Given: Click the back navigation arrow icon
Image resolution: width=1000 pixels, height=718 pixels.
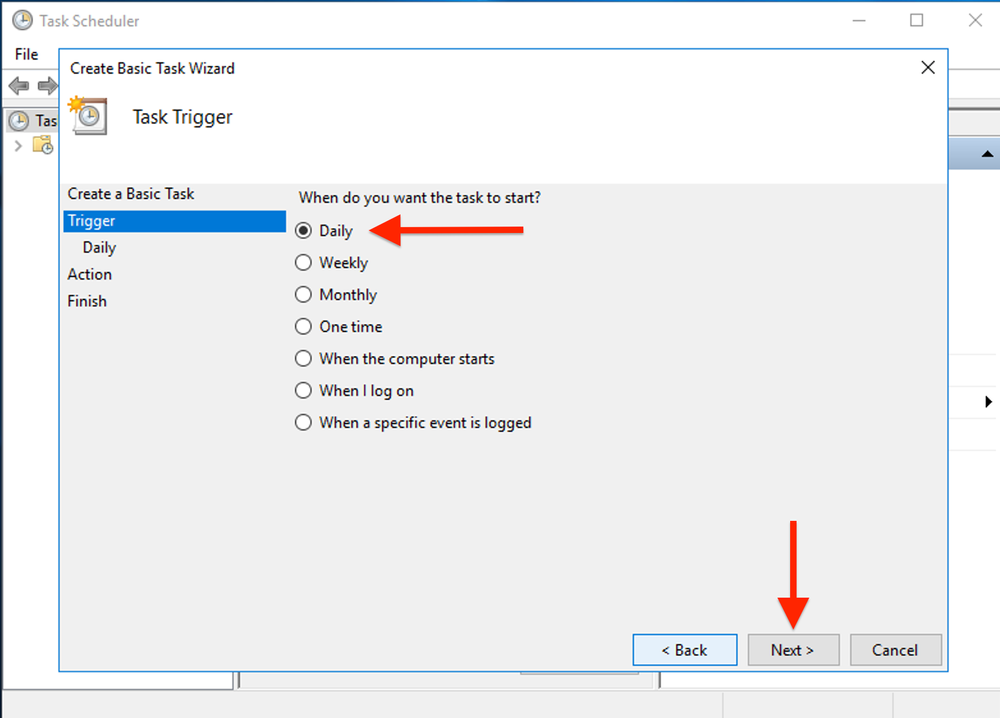Looking at the screenshot, I should pyautogui.click(x=19, y=85).
